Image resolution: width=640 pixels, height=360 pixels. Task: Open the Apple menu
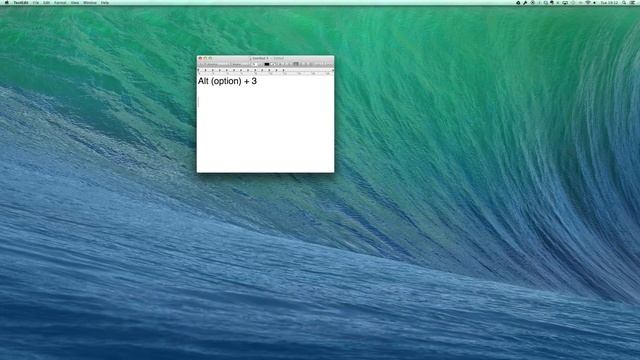pyautogui.click(x=7, y=2)
